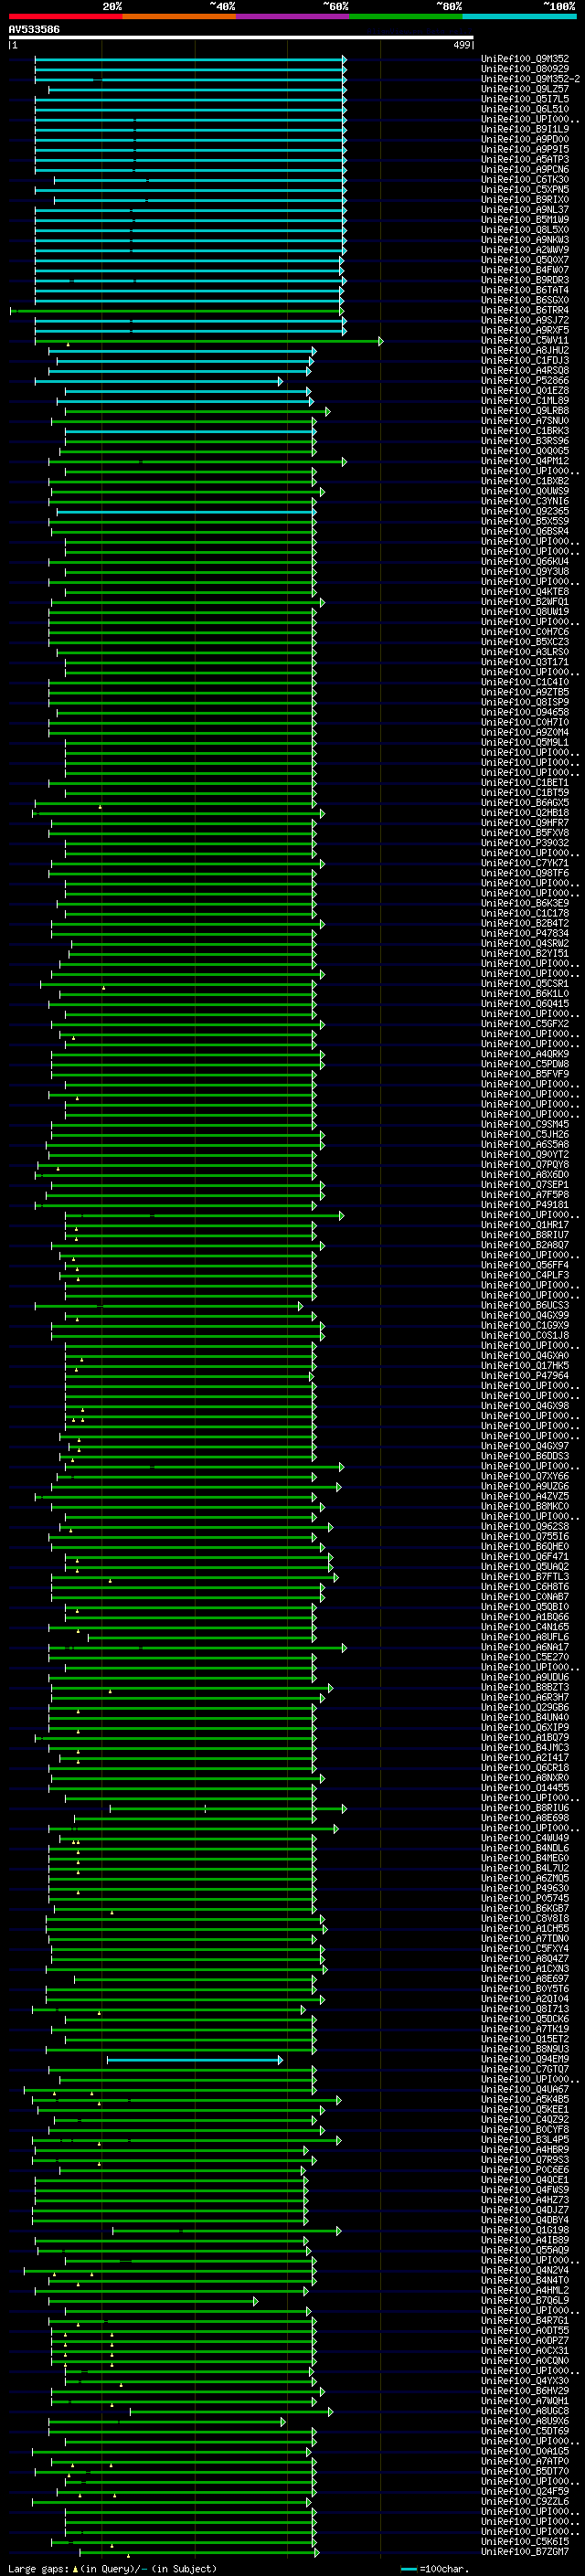Select the UniRef100_B3RS96 label
The height and width of the screenshot is (2576, 585).
coord(525,441)
